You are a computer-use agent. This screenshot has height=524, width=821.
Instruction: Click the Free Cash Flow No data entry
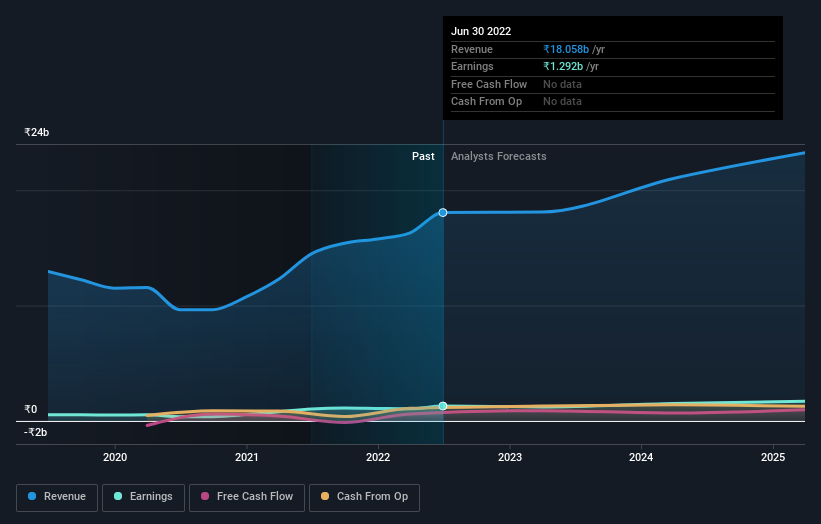[x=562, y=84]
